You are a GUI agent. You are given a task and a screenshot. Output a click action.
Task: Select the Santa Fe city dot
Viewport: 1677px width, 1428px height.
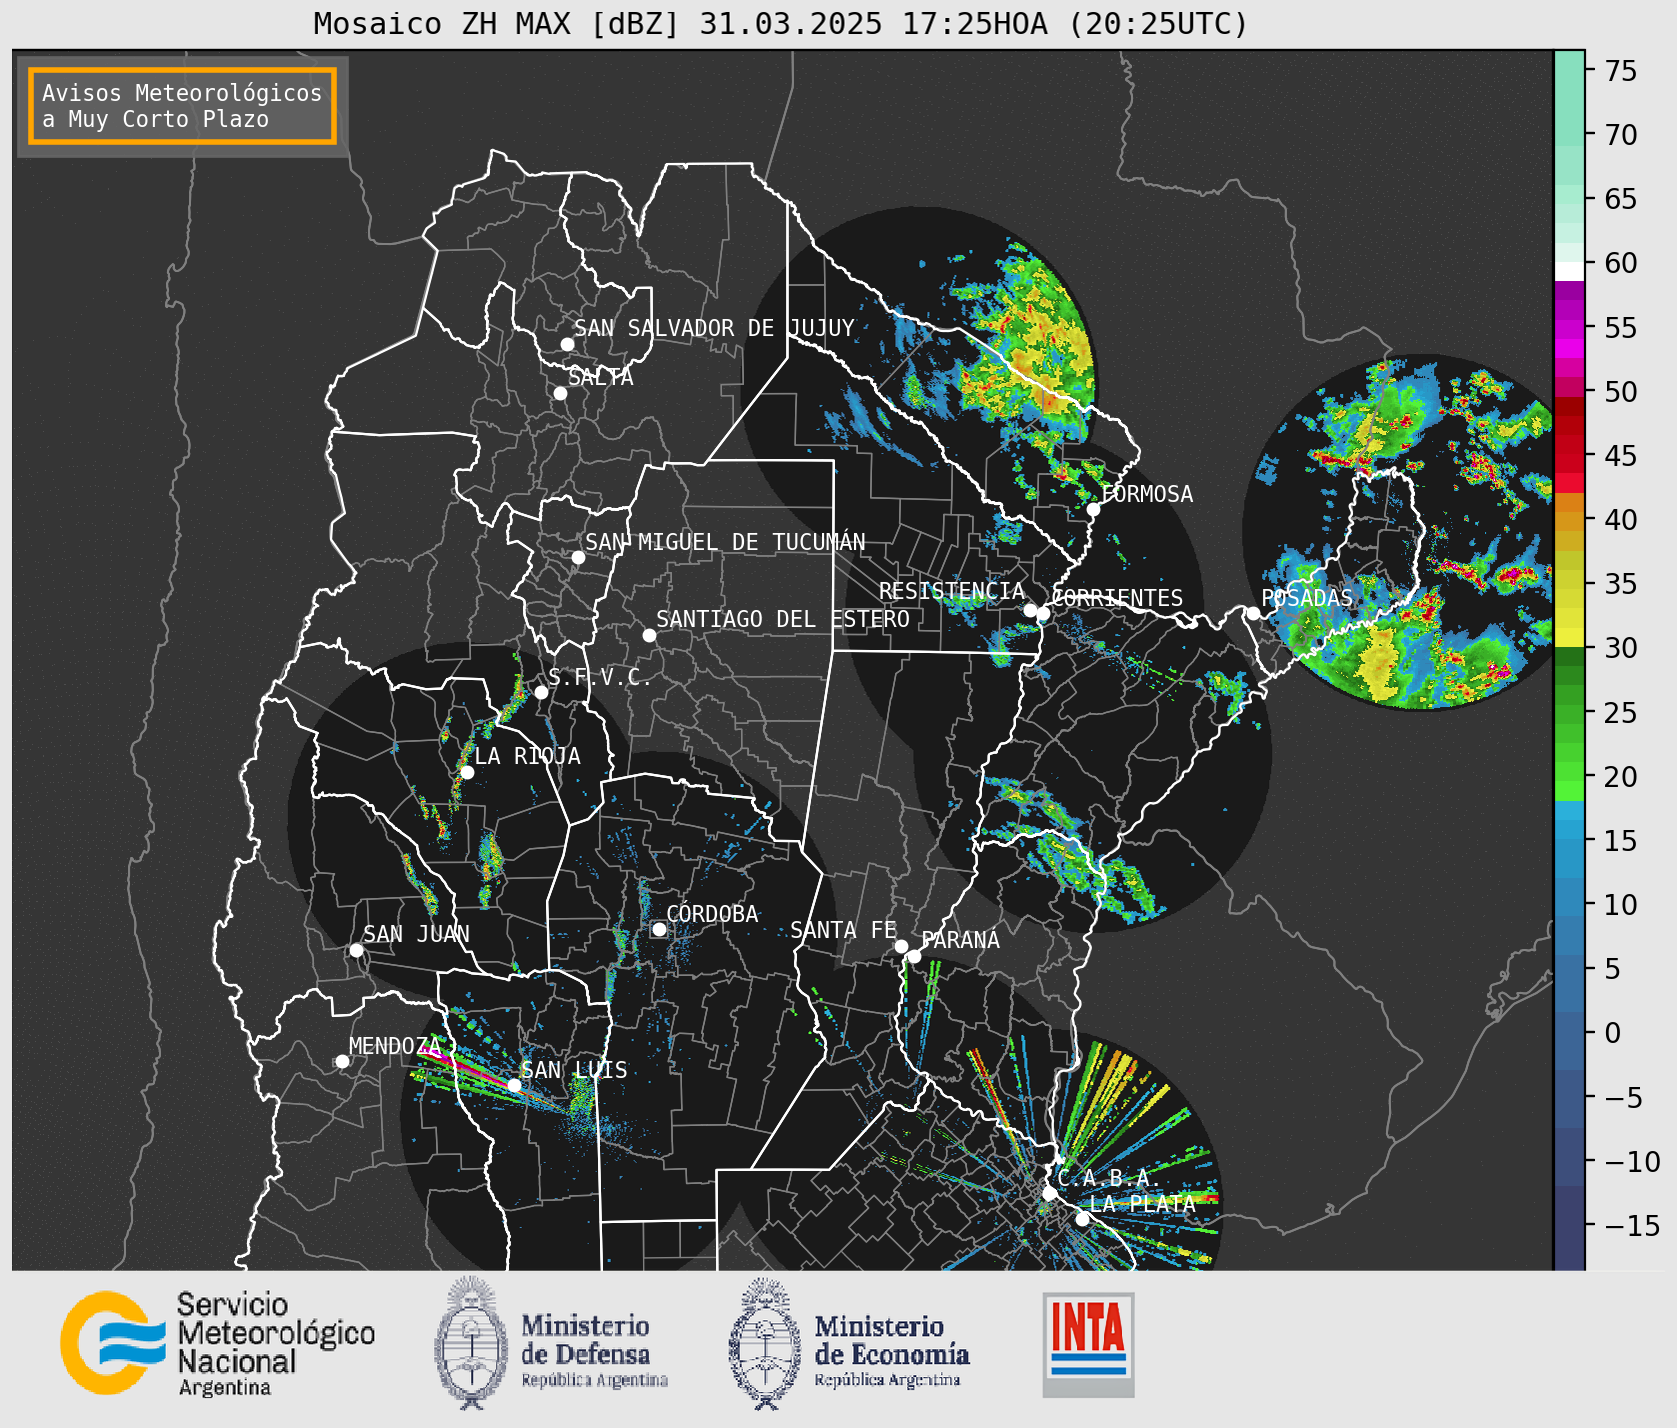pyautogui.click(x=901, y=946)
